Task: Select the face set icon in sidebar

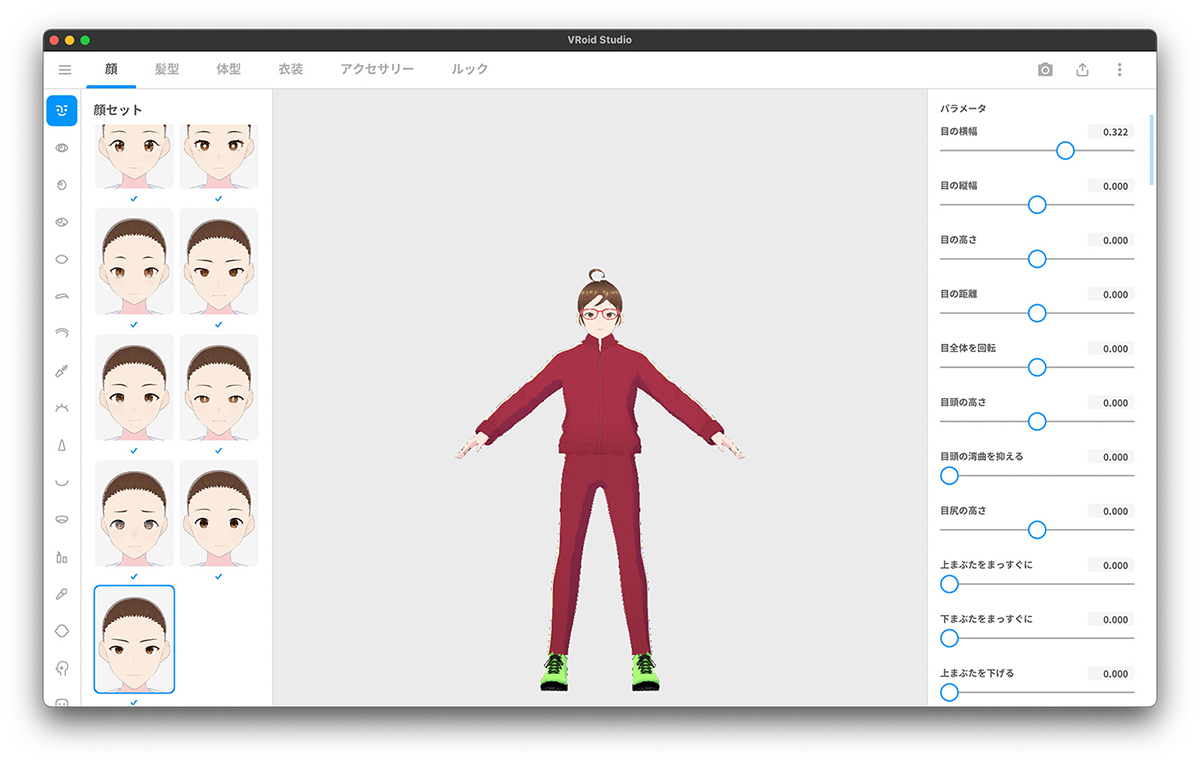Action: tap(62, 110)
